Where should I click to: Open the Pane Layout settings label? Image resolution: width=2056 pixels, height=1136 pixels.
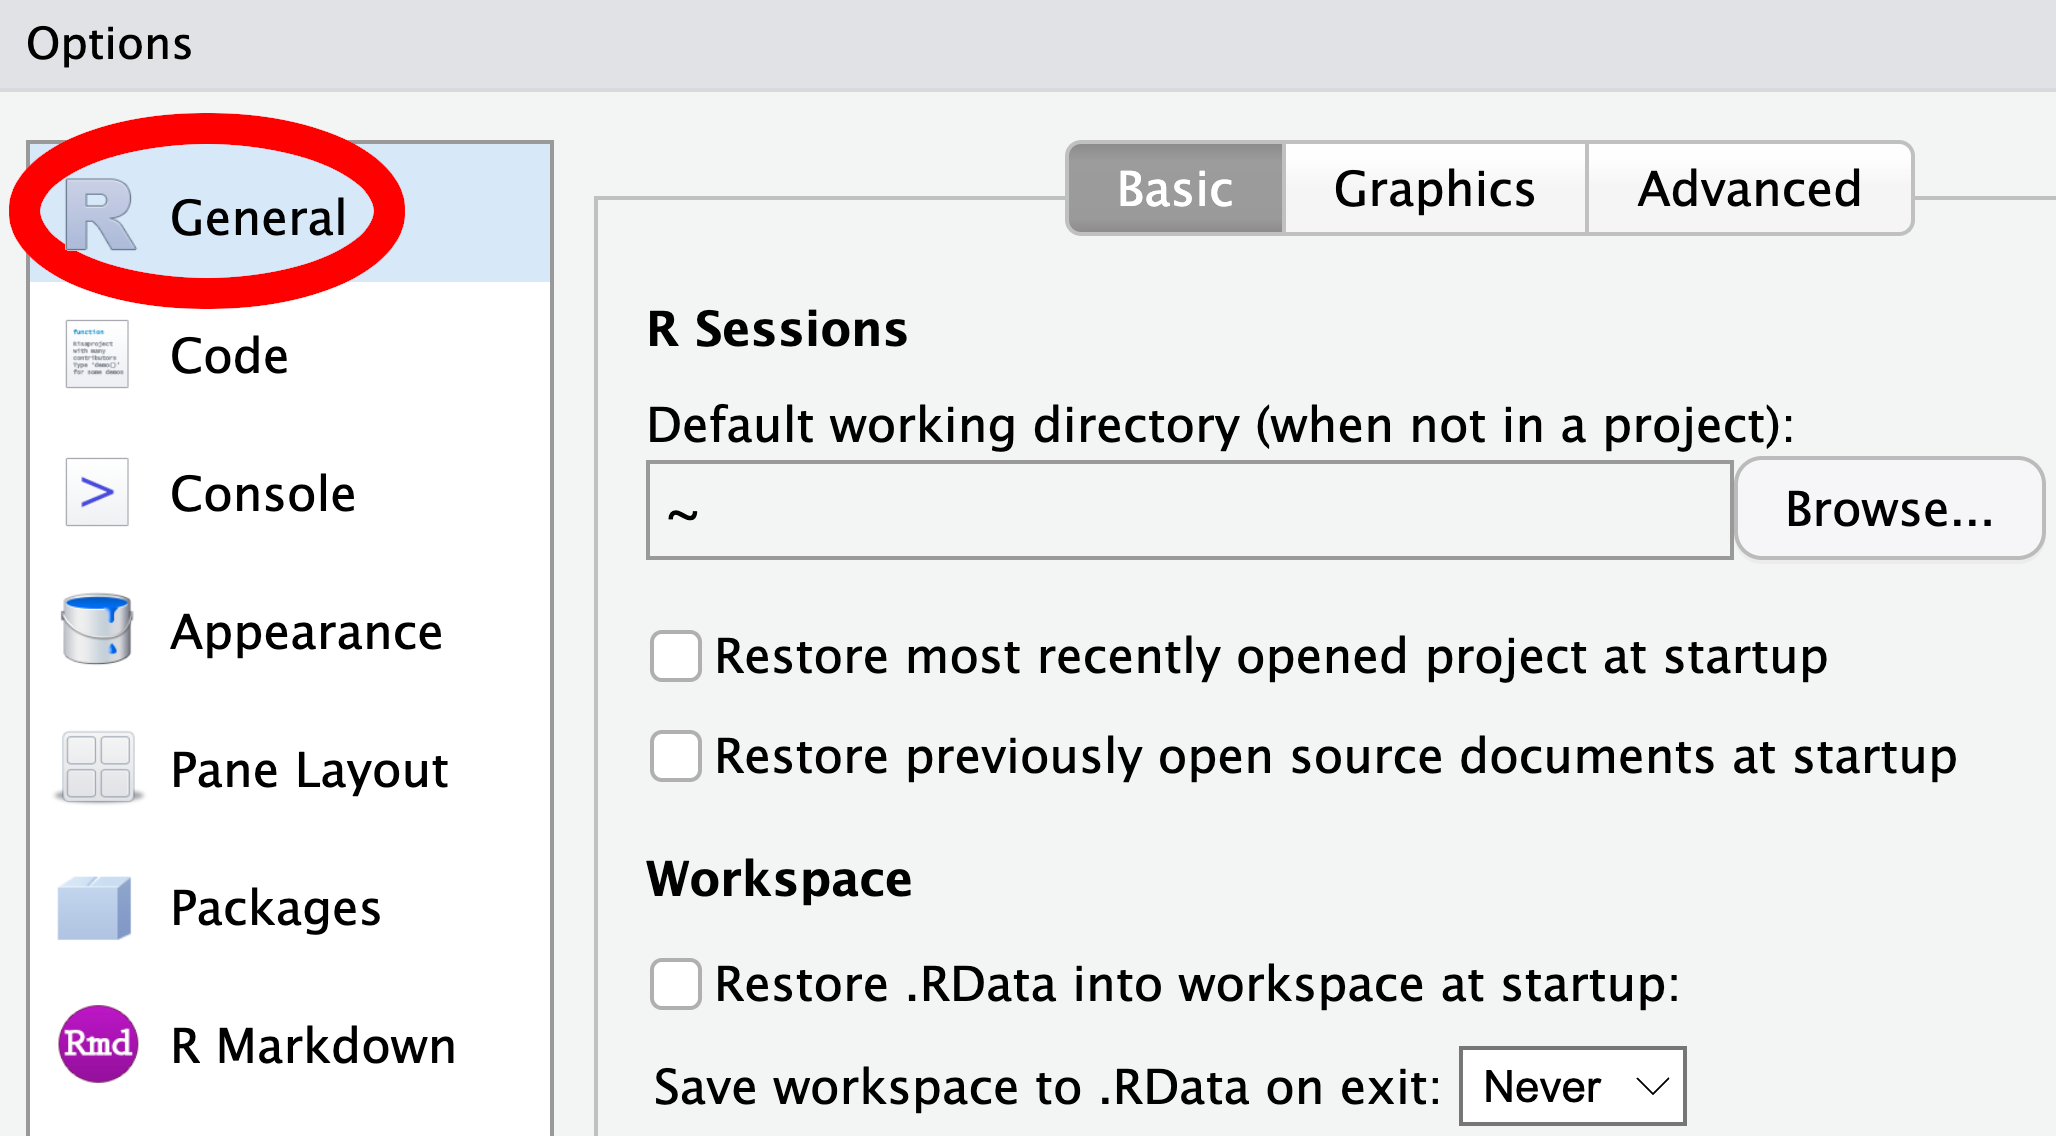point(309,771)
